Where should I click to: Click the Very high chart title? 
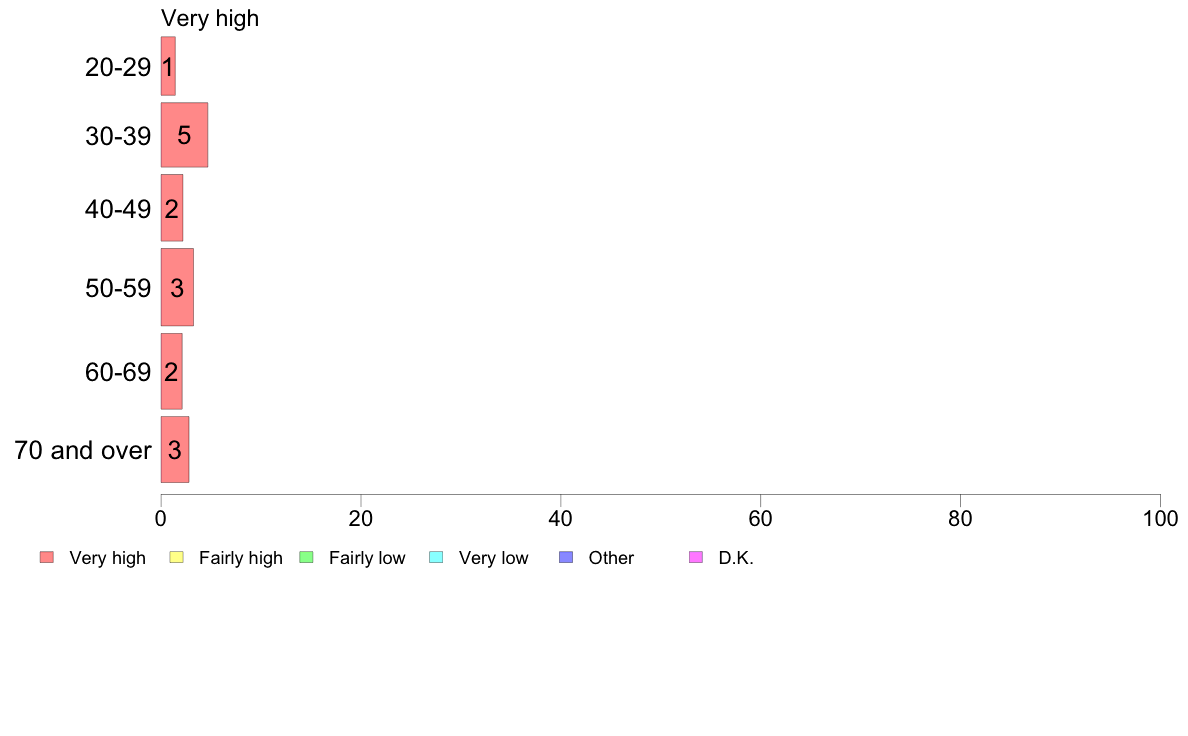(x=210, y=18)
